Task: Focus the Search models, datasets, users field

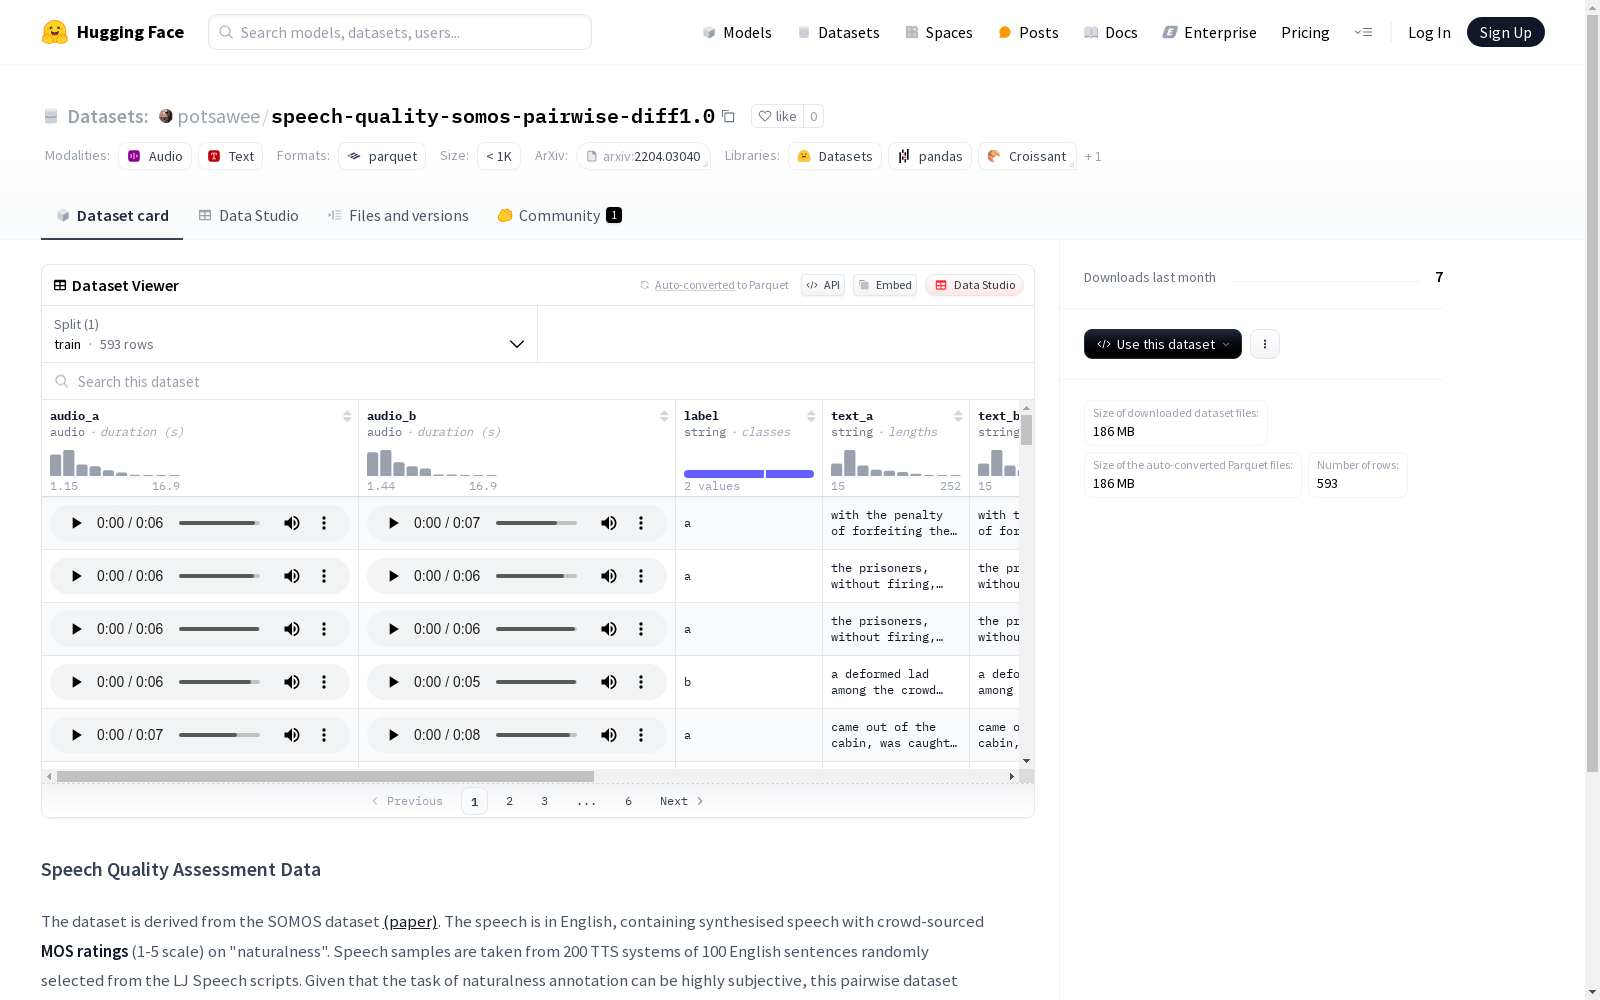Action: [400, 32]
